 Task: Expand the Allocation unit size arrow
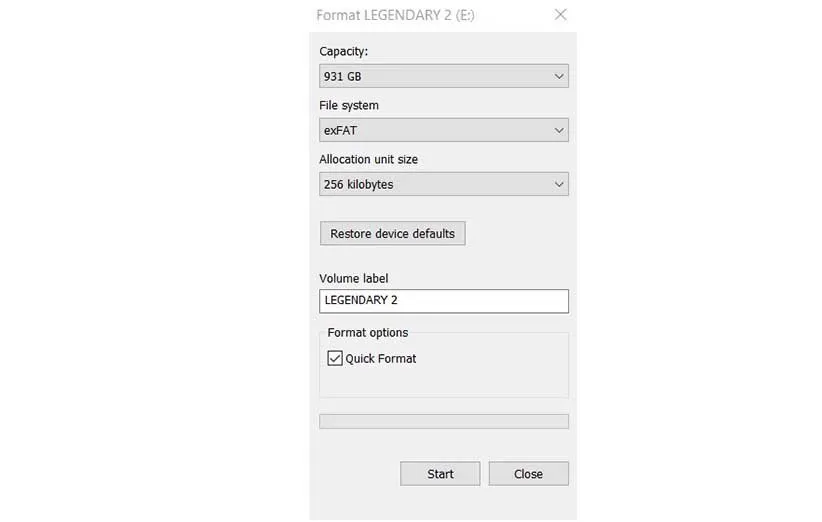point(558,184)
